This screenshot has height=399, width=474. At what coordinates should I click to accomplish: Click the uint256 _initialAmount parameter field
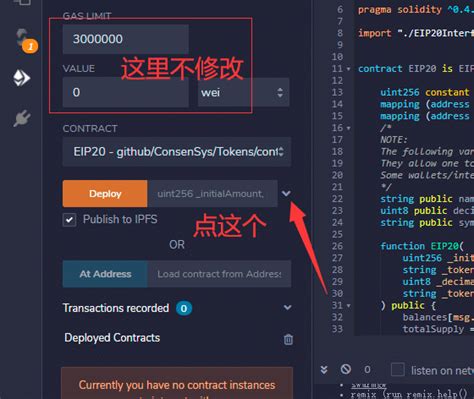click(213, 194)
